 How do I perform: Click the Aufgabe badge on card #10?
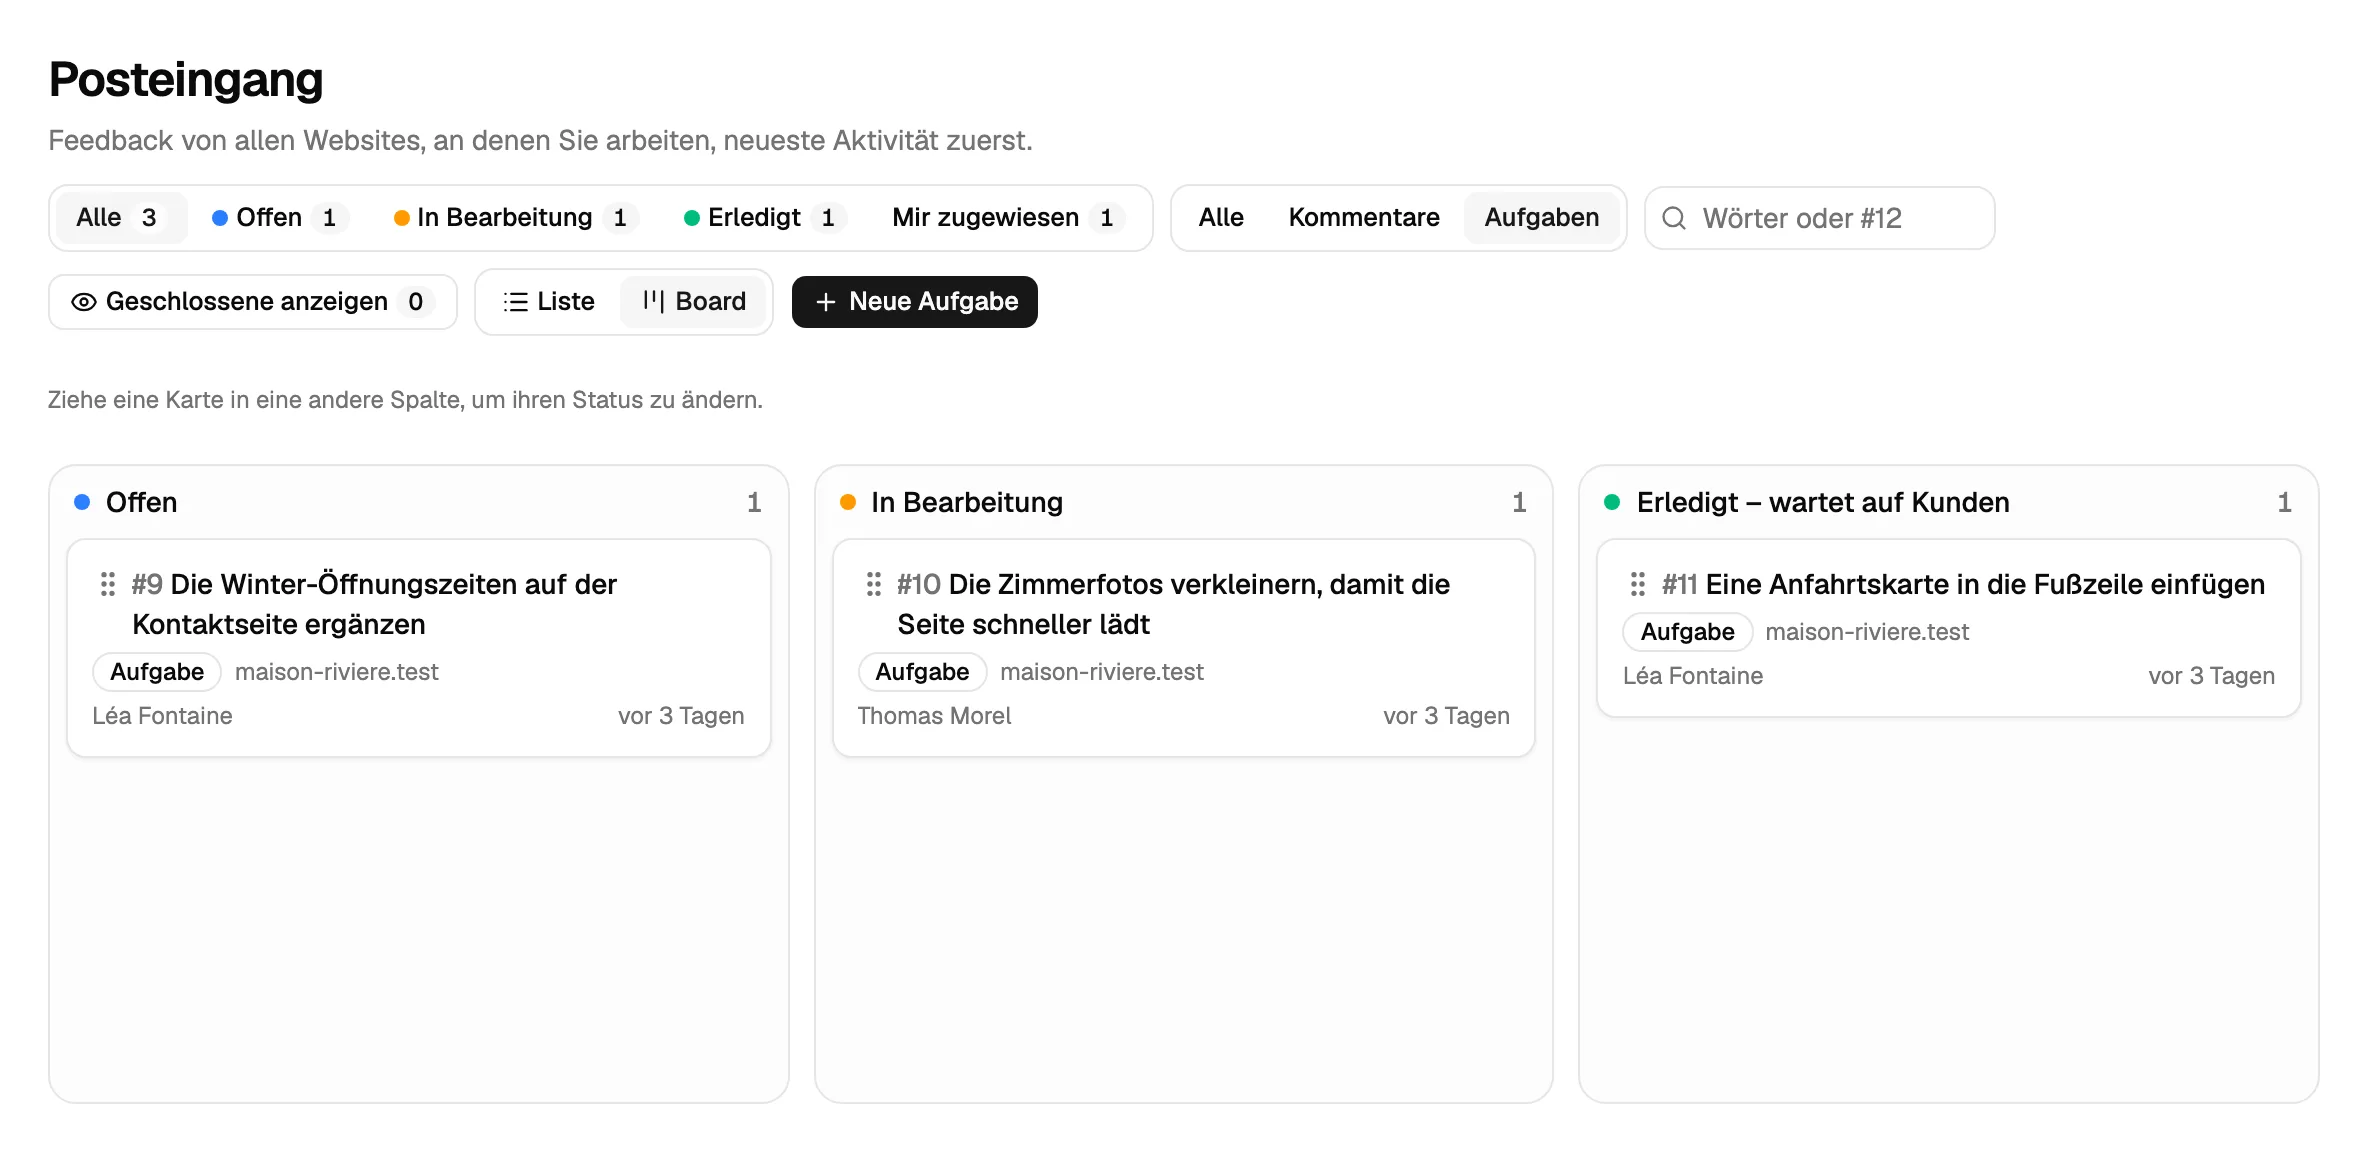click(x=922, y=672)
